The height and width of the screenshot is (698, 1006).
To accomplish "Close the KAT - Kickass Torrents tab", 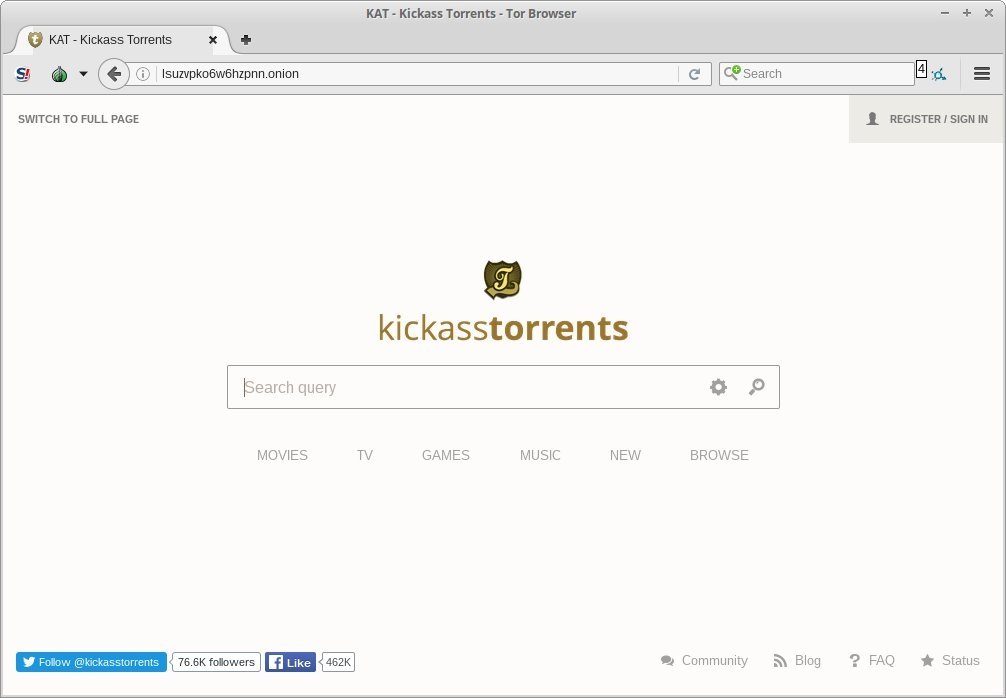I will click(x=213, y=40).
